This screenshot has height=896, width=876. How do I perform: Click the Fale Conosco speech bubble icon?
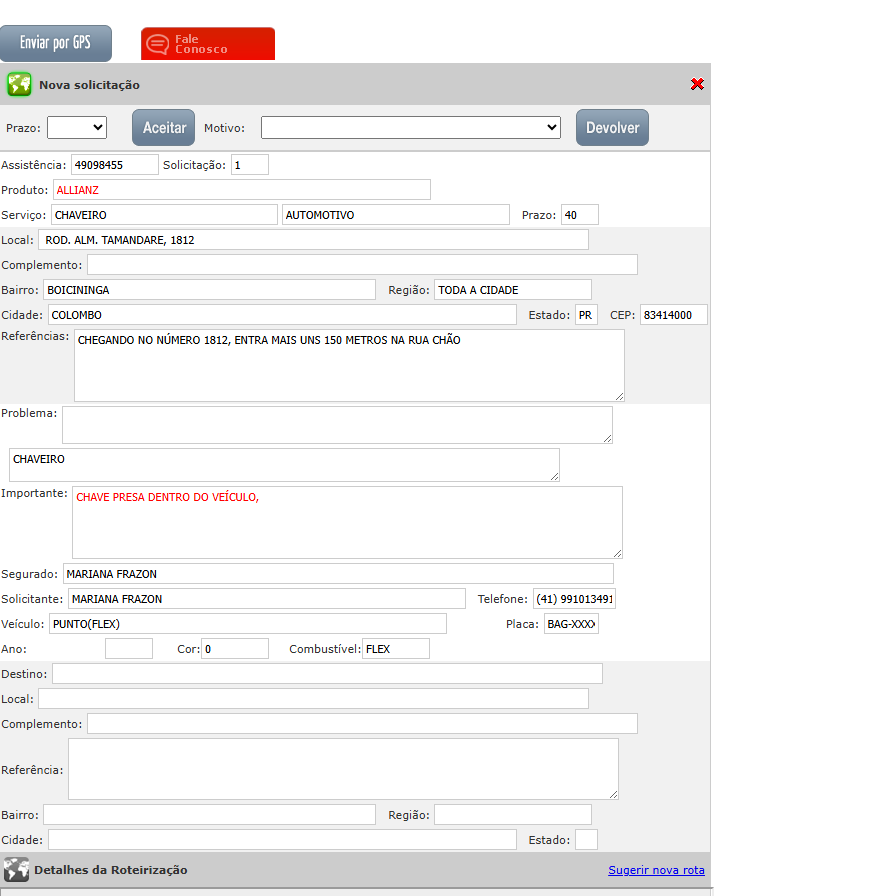[158, 44]
